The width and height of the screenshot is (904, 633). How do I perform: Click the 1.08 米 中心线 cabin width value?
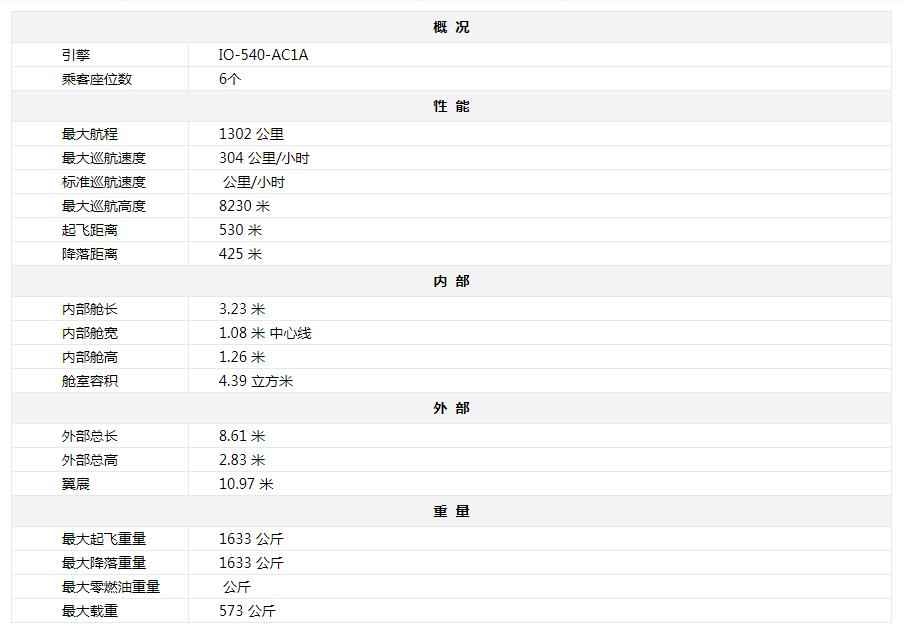pyautogui.click(x=265, y=333)
